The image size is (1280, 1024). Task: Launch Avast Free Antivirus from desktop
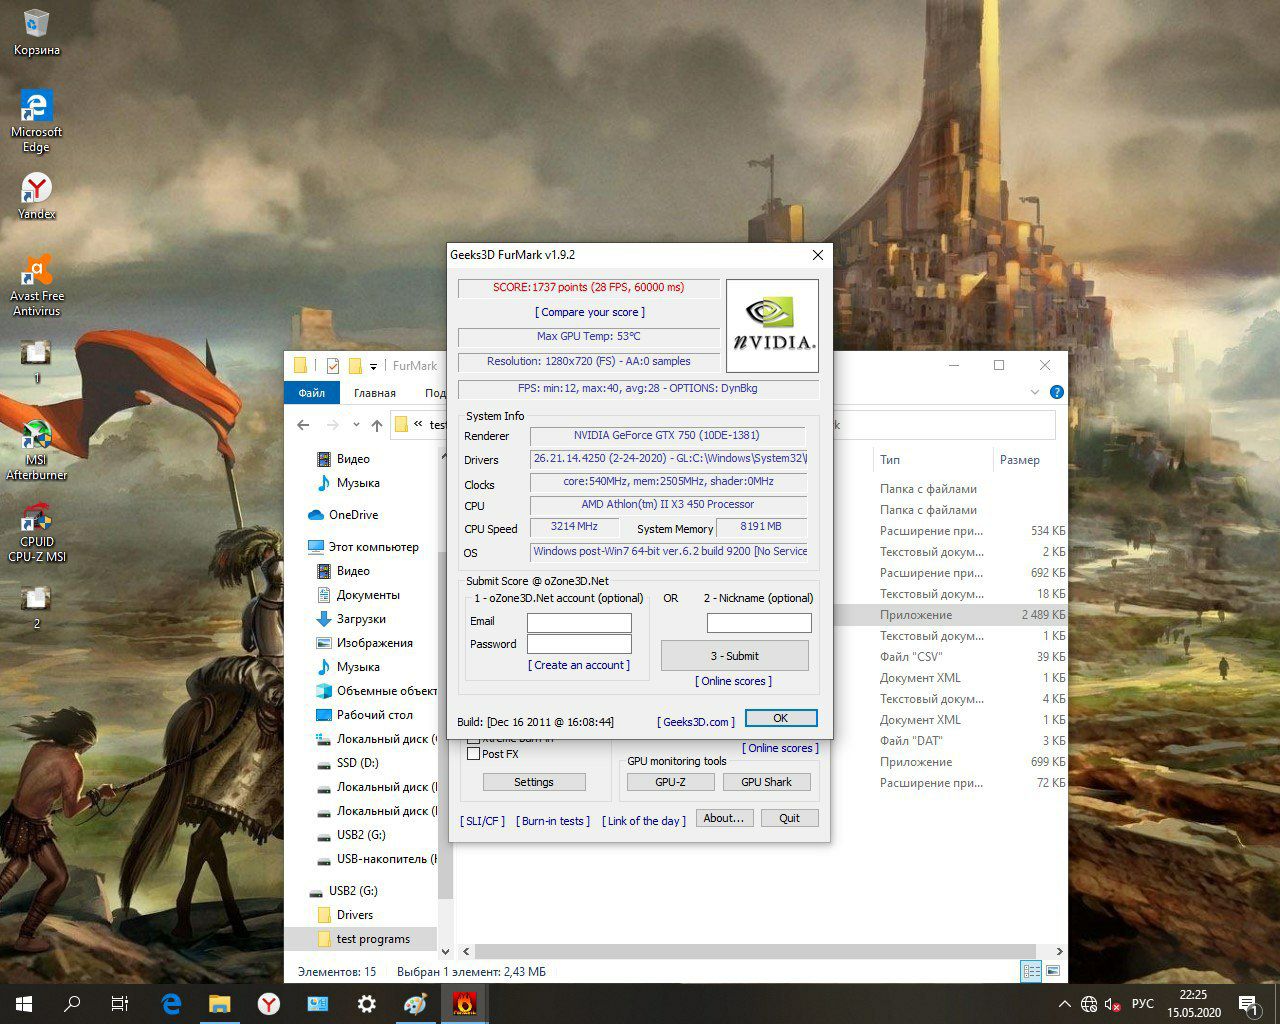[x=36, y=285]
